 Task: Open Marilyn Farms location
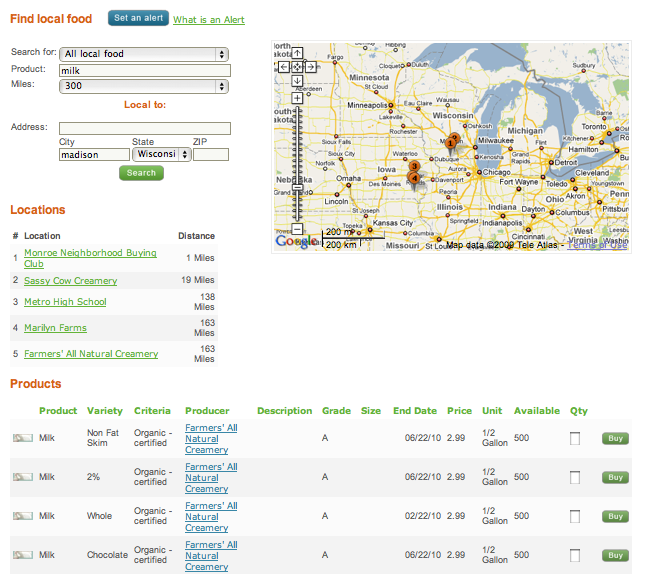[x=55, y=328]
